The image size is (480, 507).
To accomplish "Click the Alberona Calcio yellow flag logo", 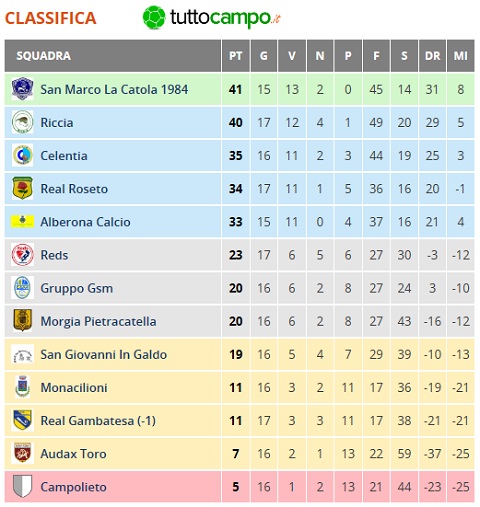I will click(22, 221).
